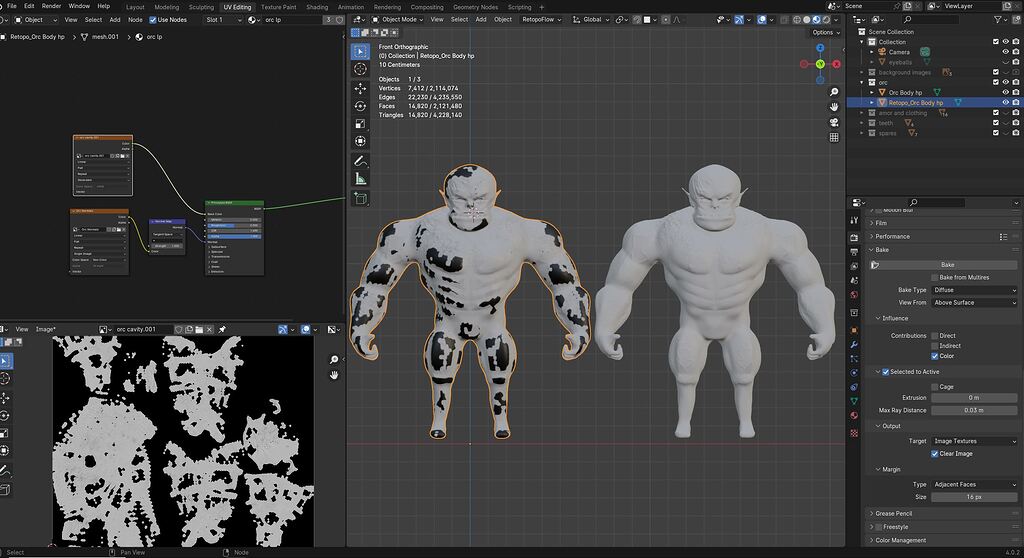Image resolution: width=1024 pixels, height=558 pixels.
Task: Open the Margin Type dropdown
Action: tap(974, 484)
